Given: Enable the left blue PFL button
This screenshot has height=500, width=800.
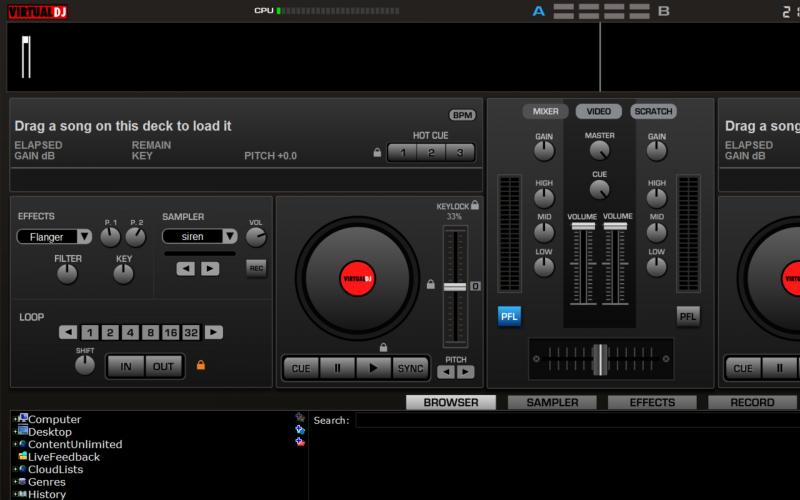Looking at the screenshot, I should [509, 316].
